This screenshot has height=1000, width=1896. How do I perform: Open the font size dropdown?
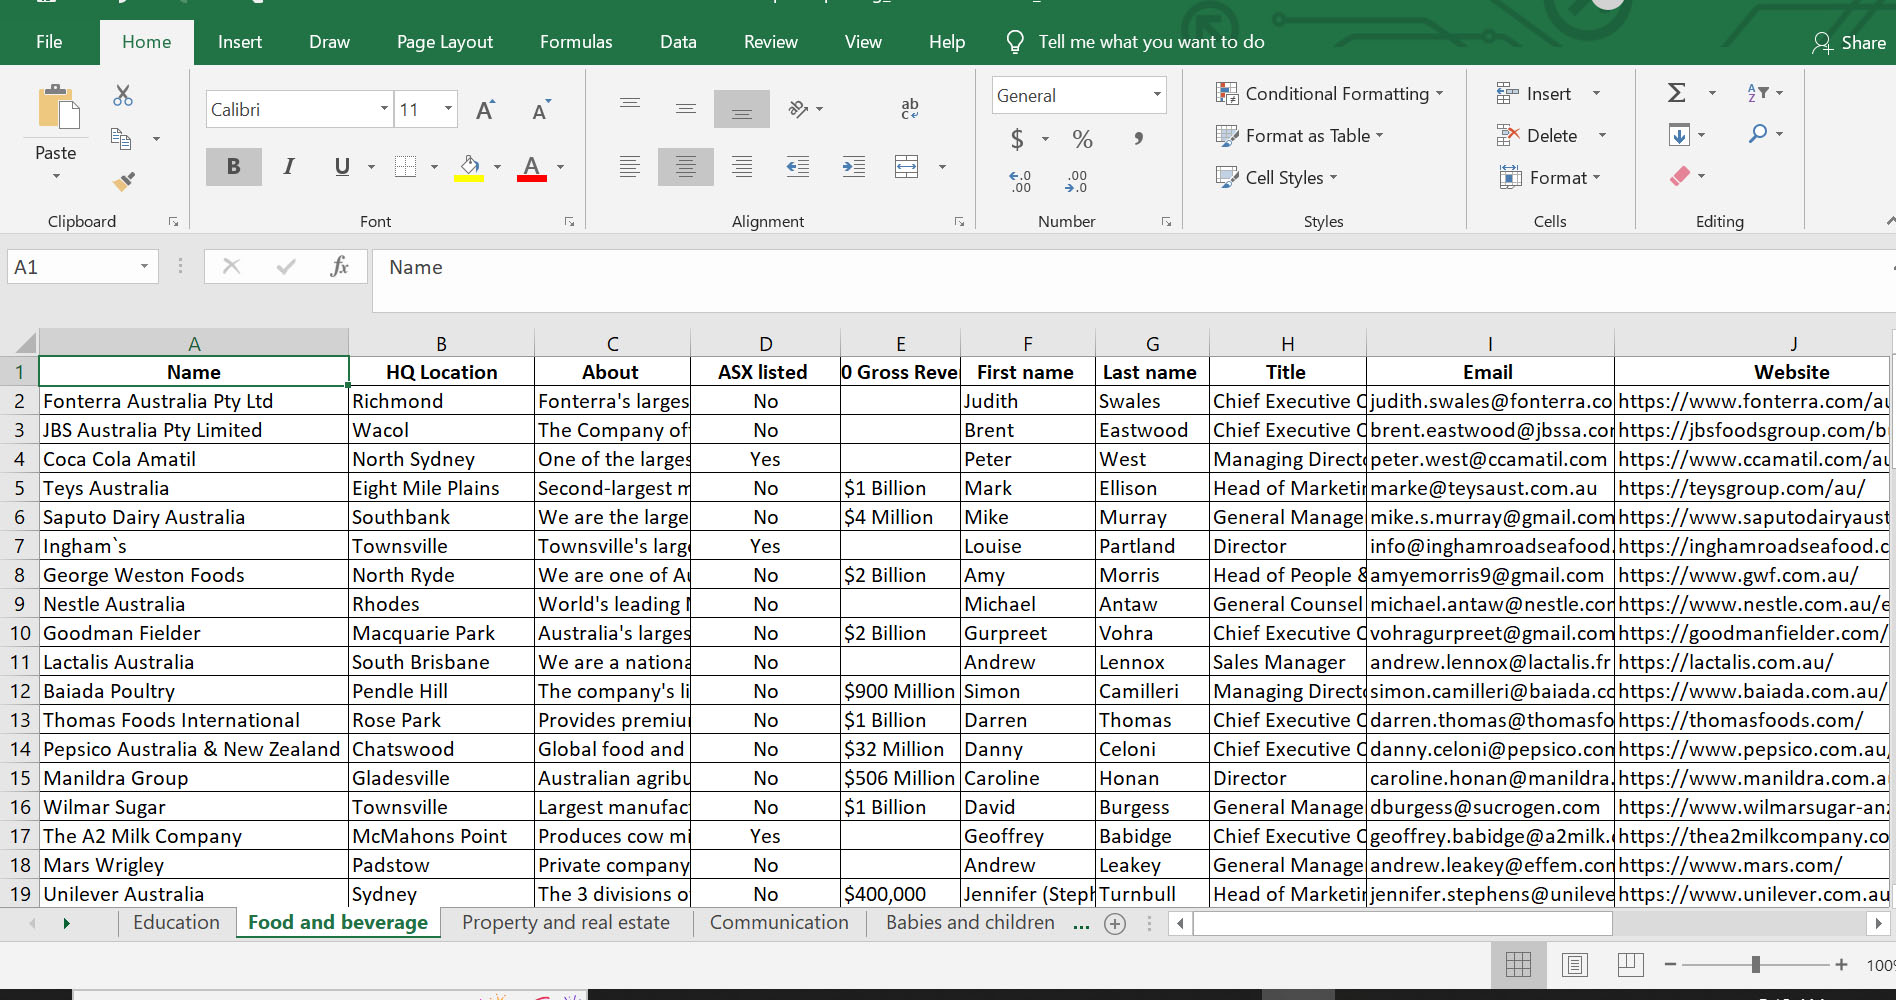[448, 109]
